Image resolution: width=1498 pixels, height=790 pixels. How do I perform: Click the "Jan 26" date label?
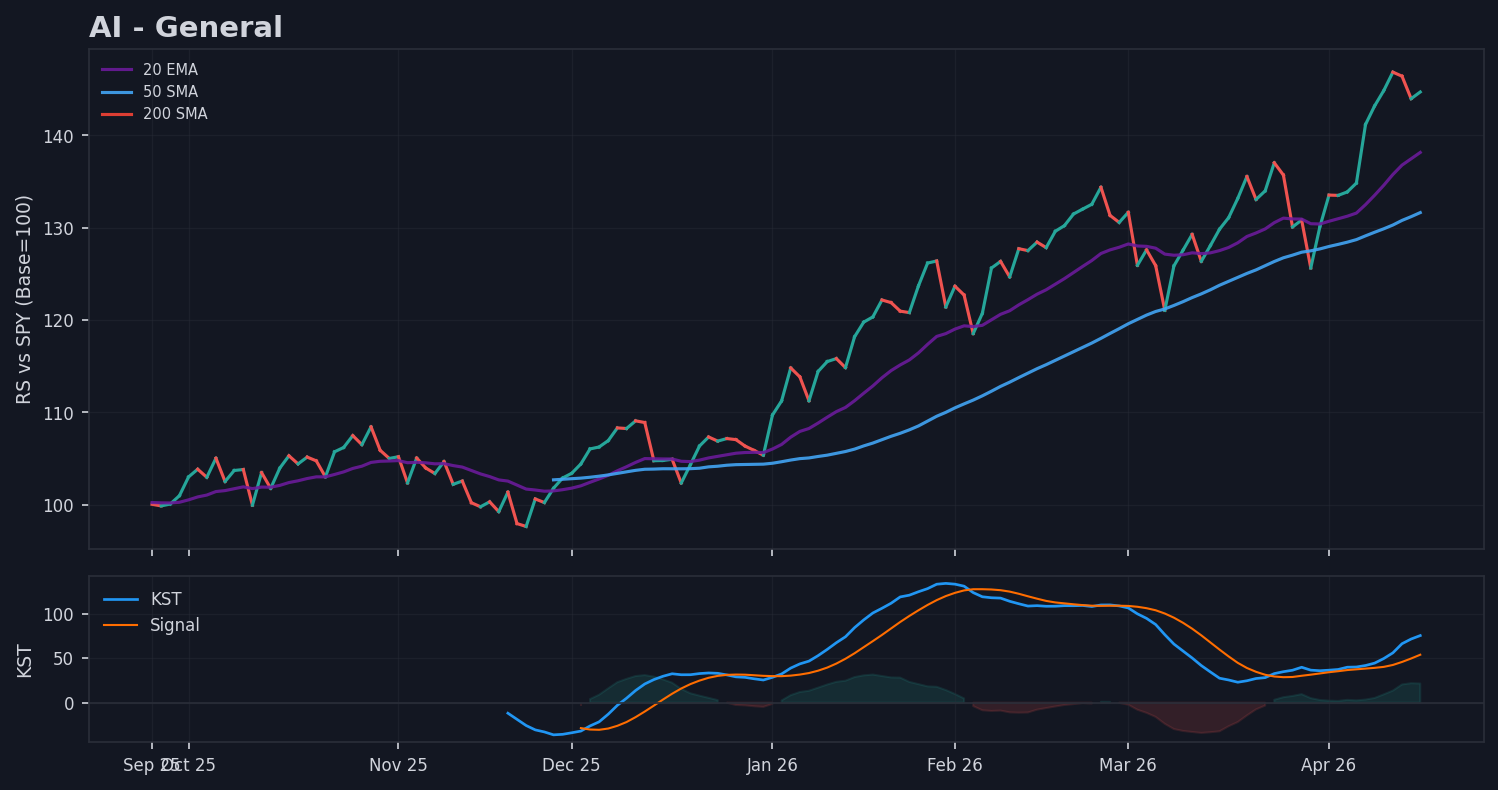point(772,766)
